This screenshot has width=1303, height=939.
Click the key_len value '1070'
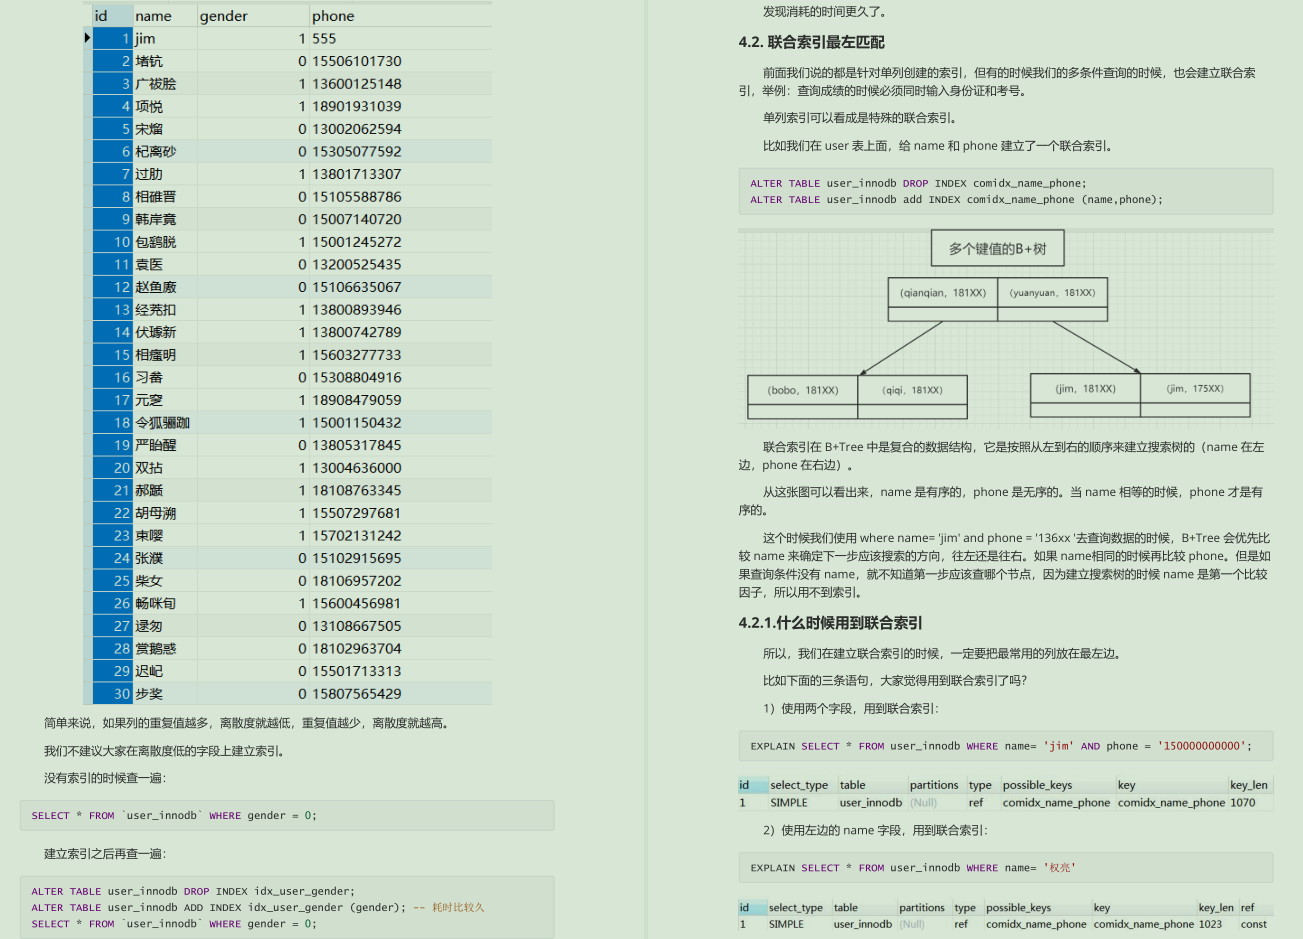pos(1243,803)
